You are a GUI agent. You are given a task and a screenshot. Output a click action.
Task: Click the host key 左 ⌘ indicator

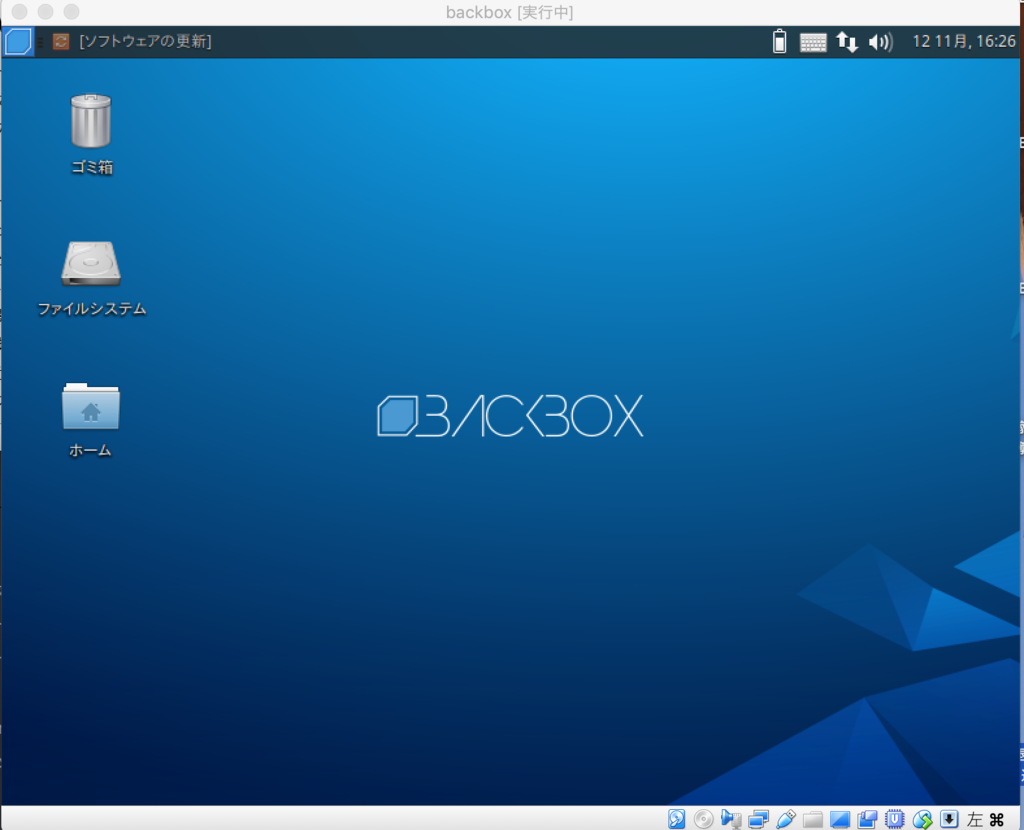point(985,820)
